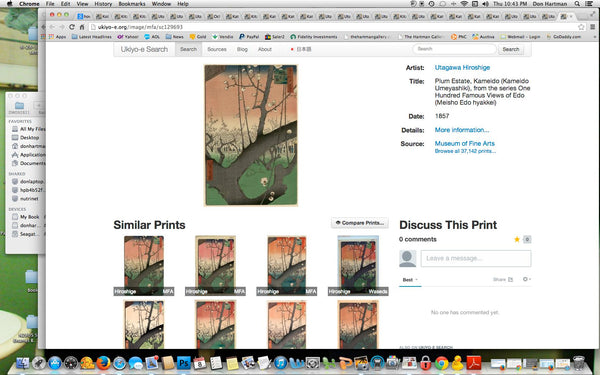Open the Chrome hamburger menu icon

click(x=592, y=27)
